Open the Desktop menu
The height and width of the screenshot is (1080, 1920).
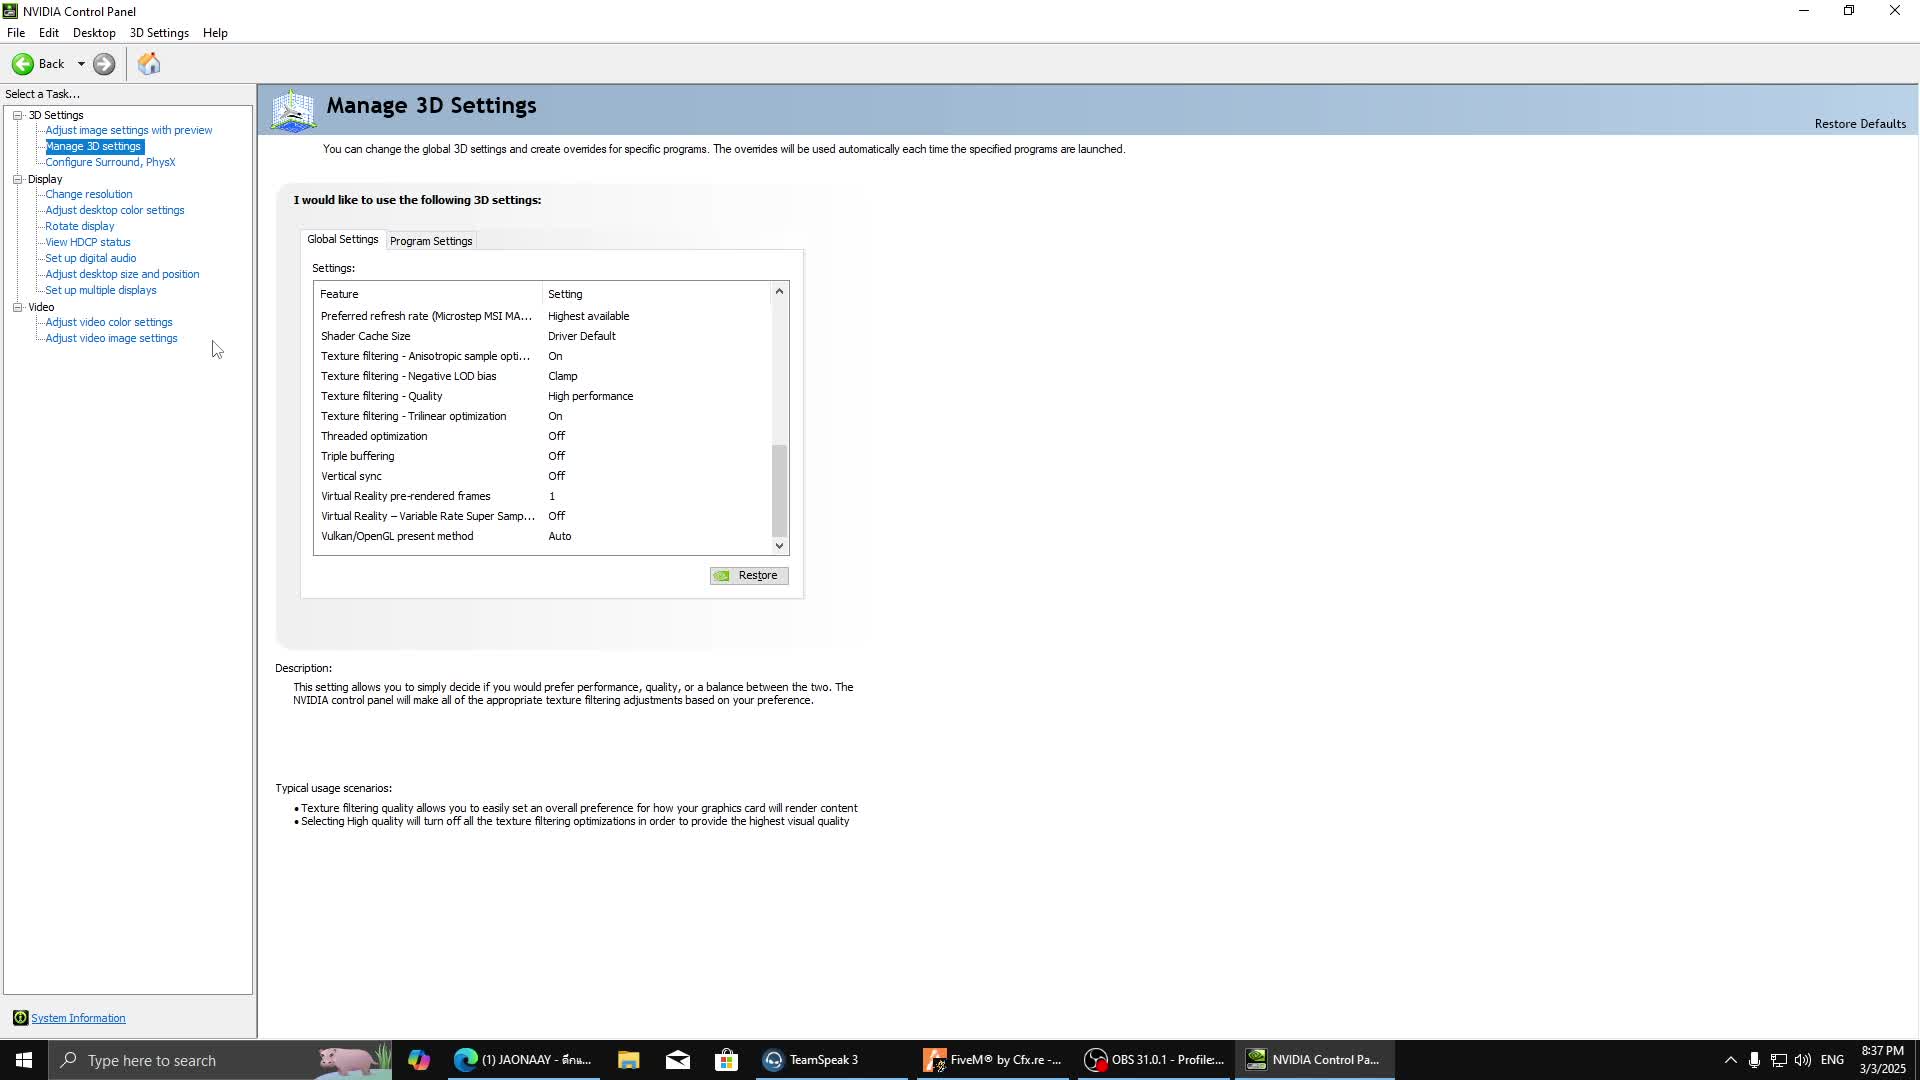pos(94,33)
